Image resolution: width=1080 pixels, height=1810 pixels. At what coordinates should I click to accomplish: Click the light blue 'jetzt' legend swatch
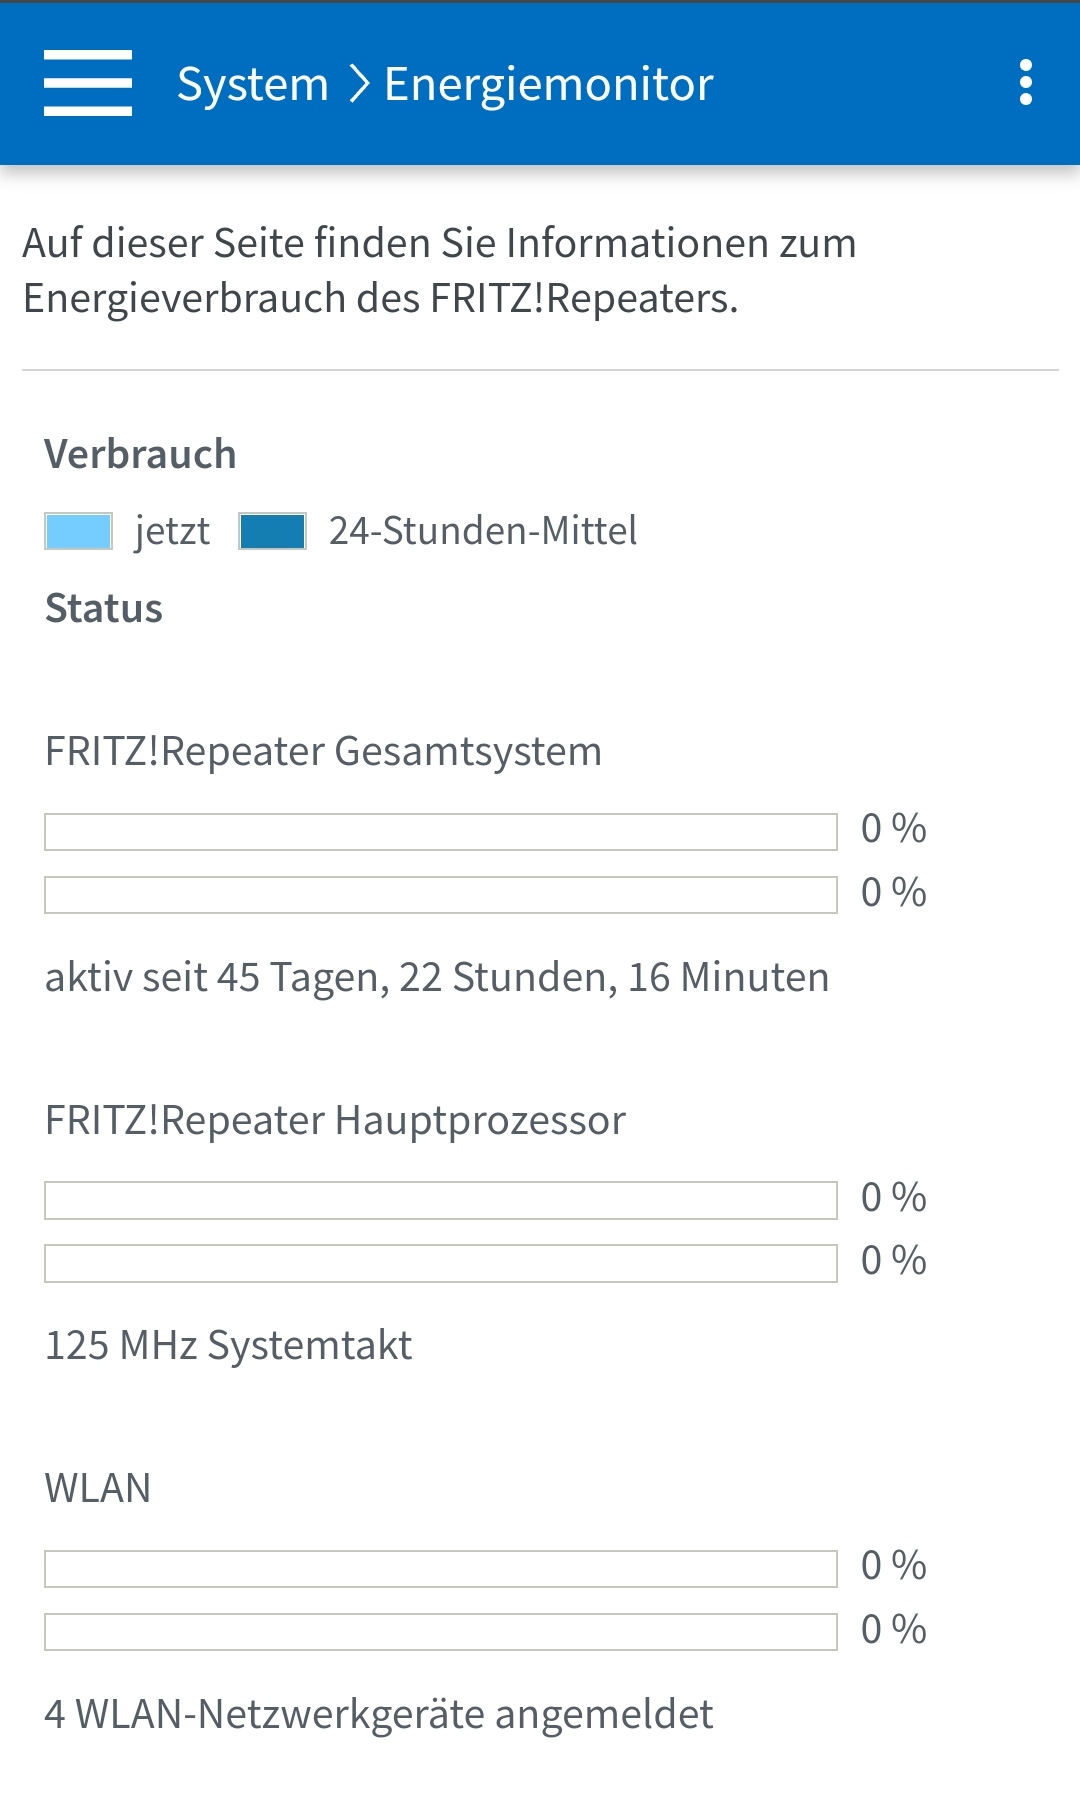[79, 531]
